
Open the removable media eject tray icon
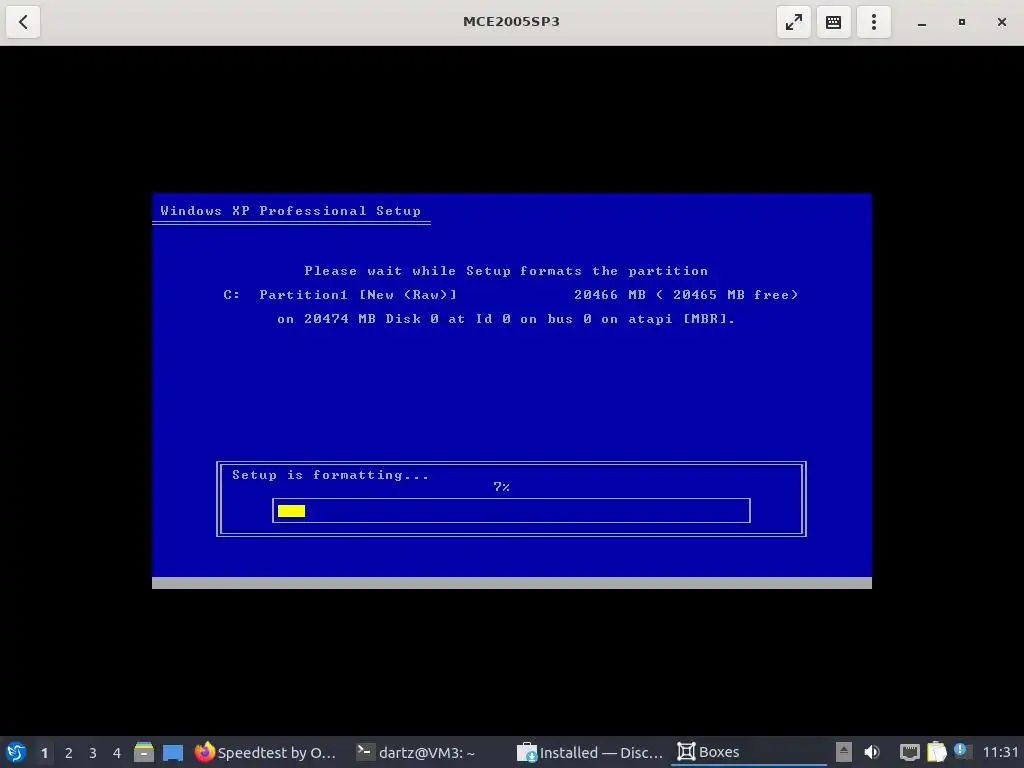pyautogui.click(x=844, y=752)
